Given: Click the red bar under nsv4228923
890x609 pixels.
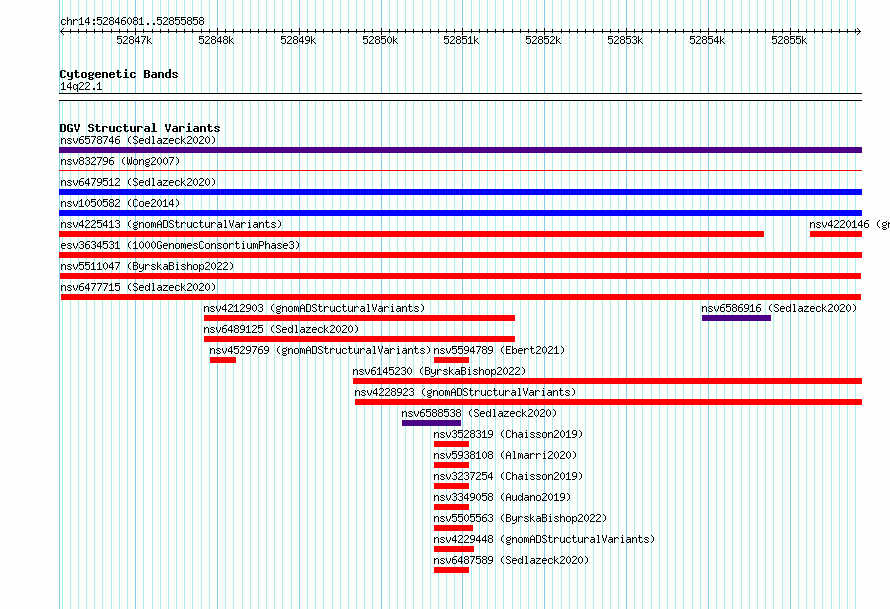Looking at the screenshot, I should pos(608,402).
